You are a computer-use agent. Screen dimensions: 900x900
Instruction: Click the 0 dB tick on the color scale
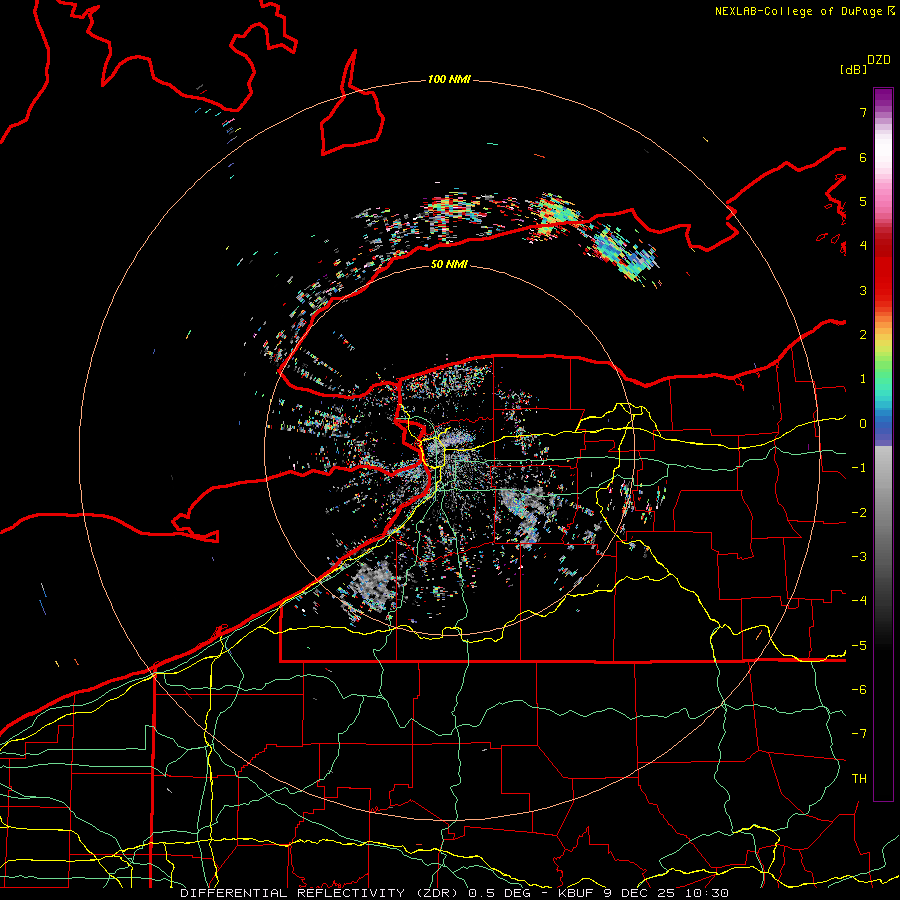[863, 424]
